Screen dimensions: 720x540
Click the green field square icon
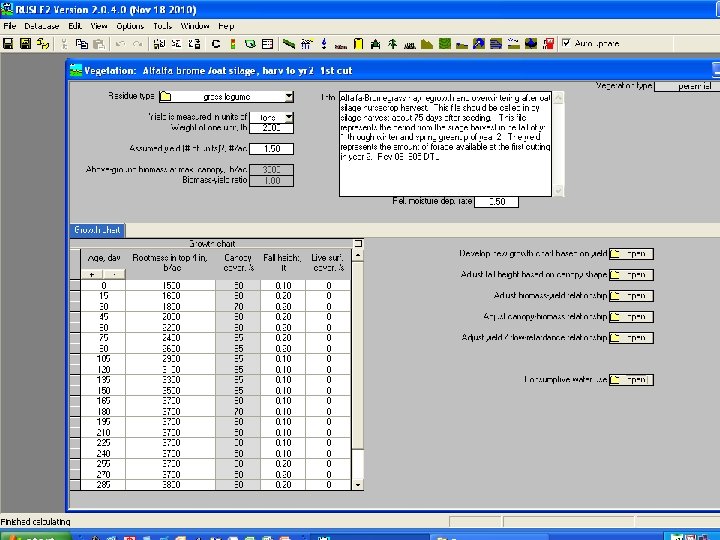444,44
